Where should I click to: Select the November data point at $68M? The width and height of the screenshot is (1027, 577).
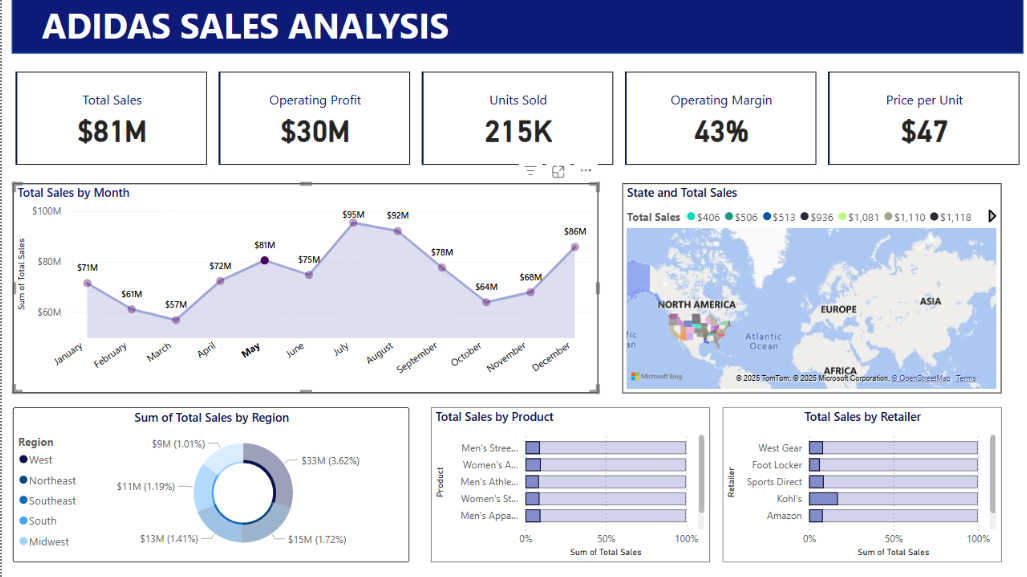531,292
